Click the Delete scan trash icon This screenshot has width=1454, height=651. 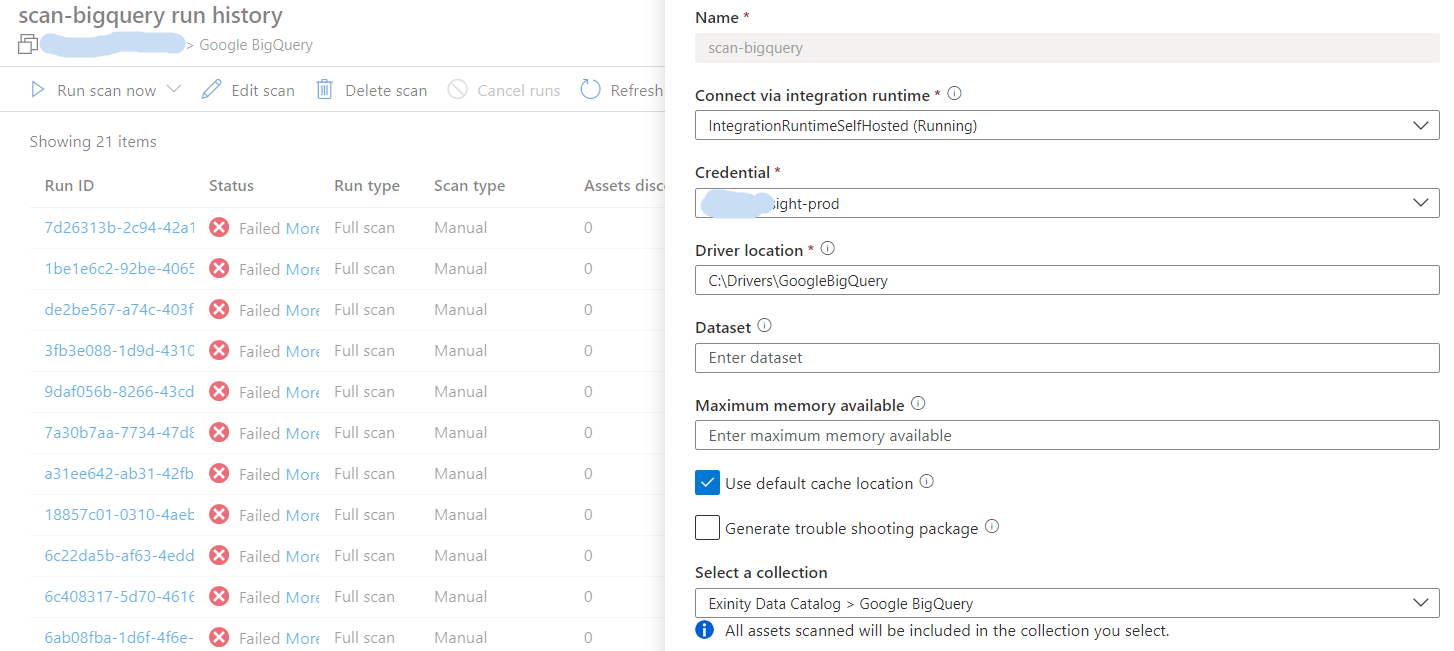[x=324, y=90]
